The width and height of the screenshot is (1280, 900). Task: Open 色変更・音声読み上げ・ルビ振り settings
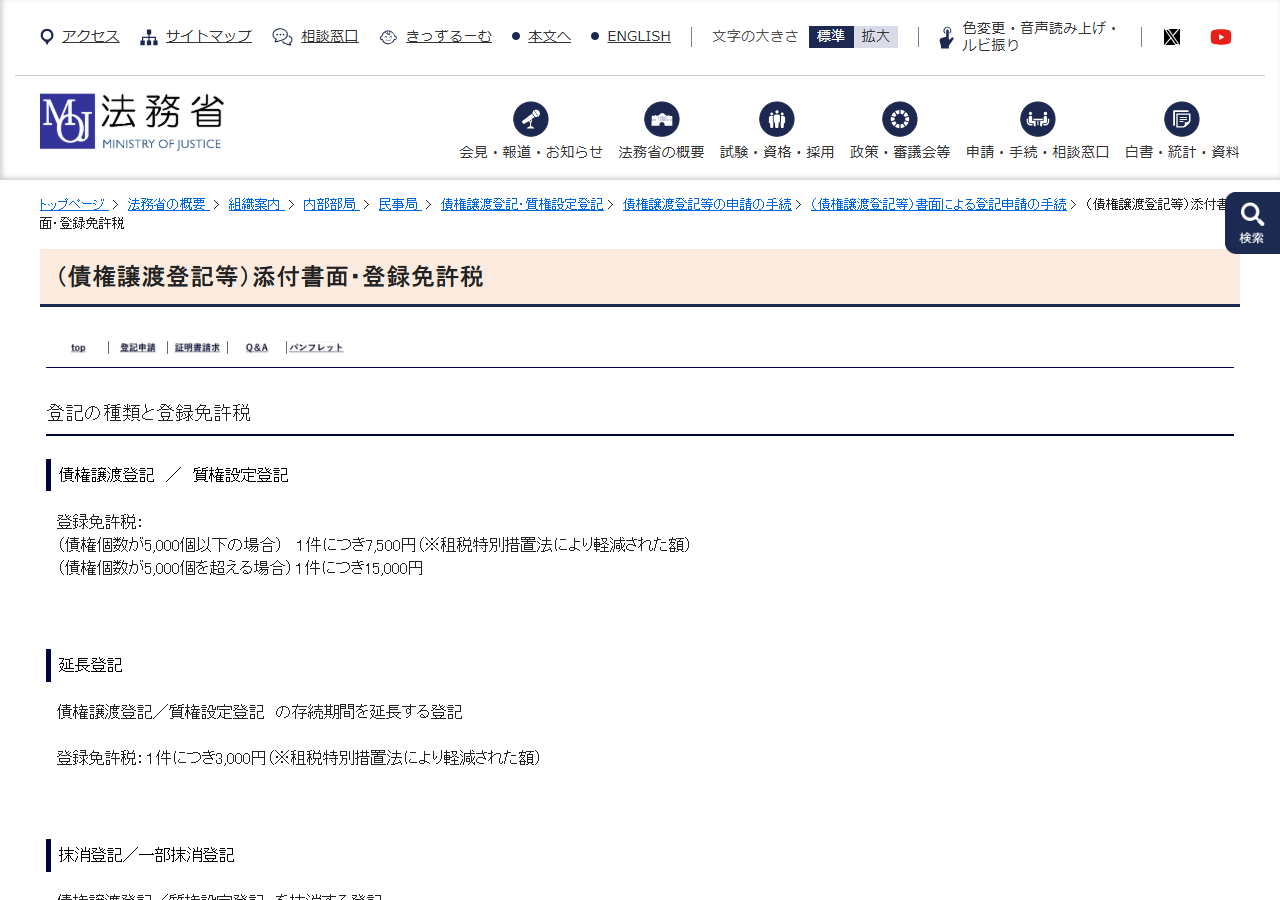click(1040, 37)
